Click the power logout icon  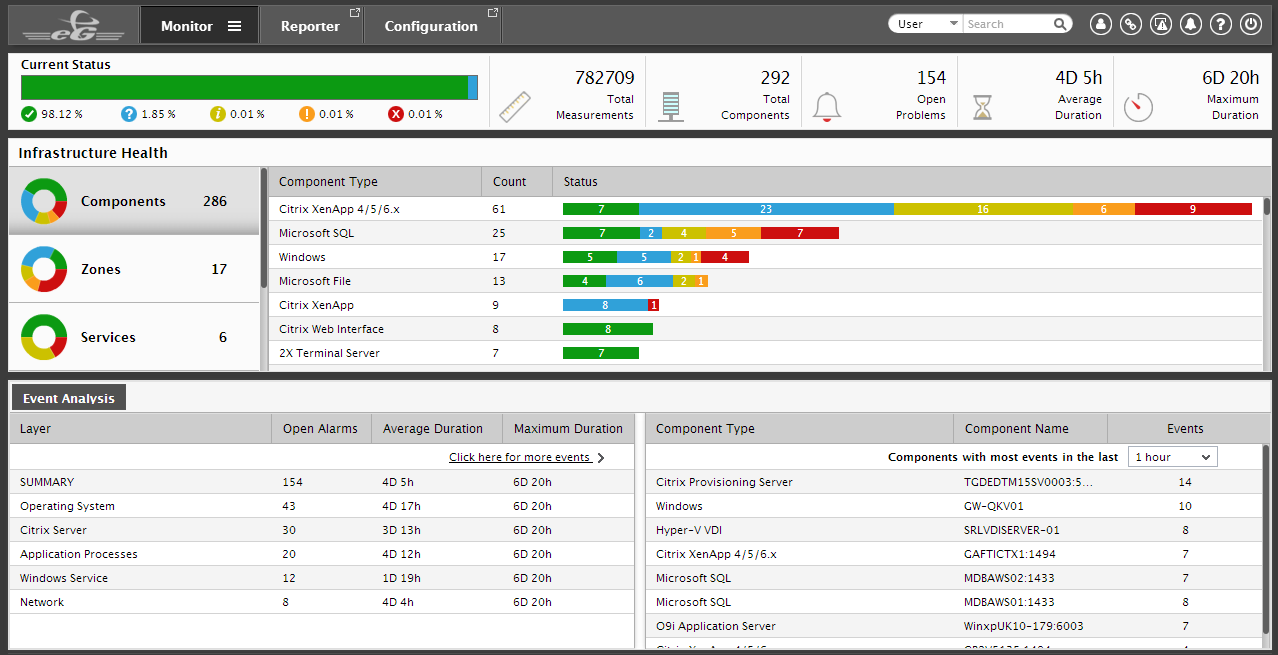(1250, 25)
